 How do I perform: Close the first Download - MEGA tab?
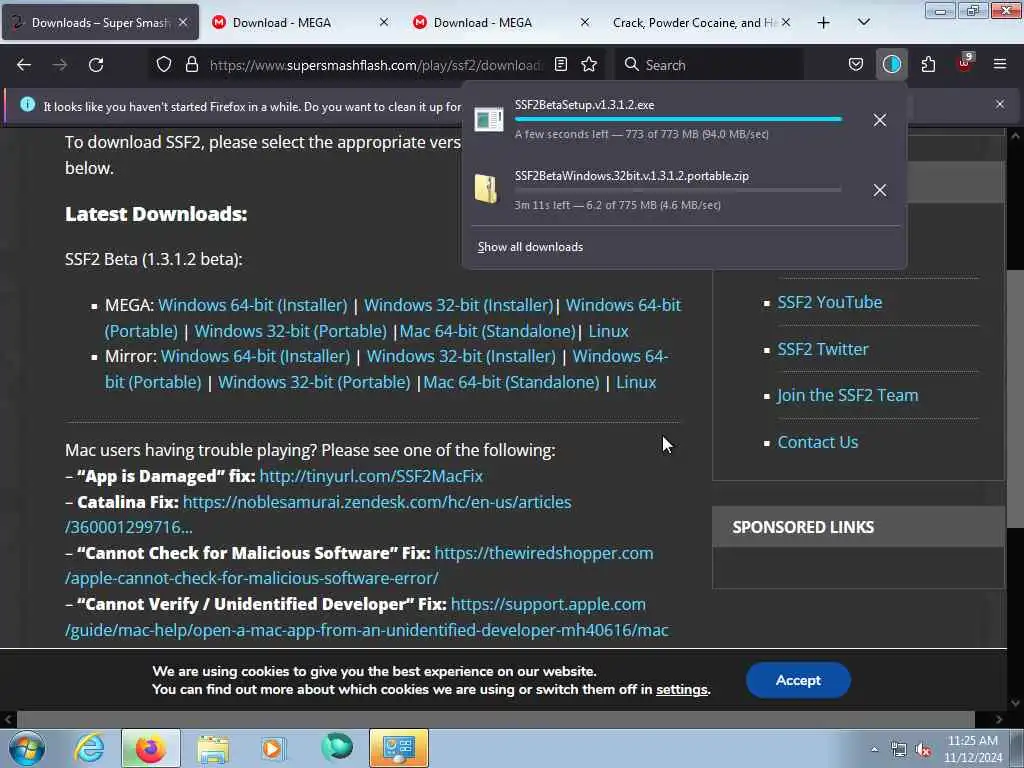384,22
